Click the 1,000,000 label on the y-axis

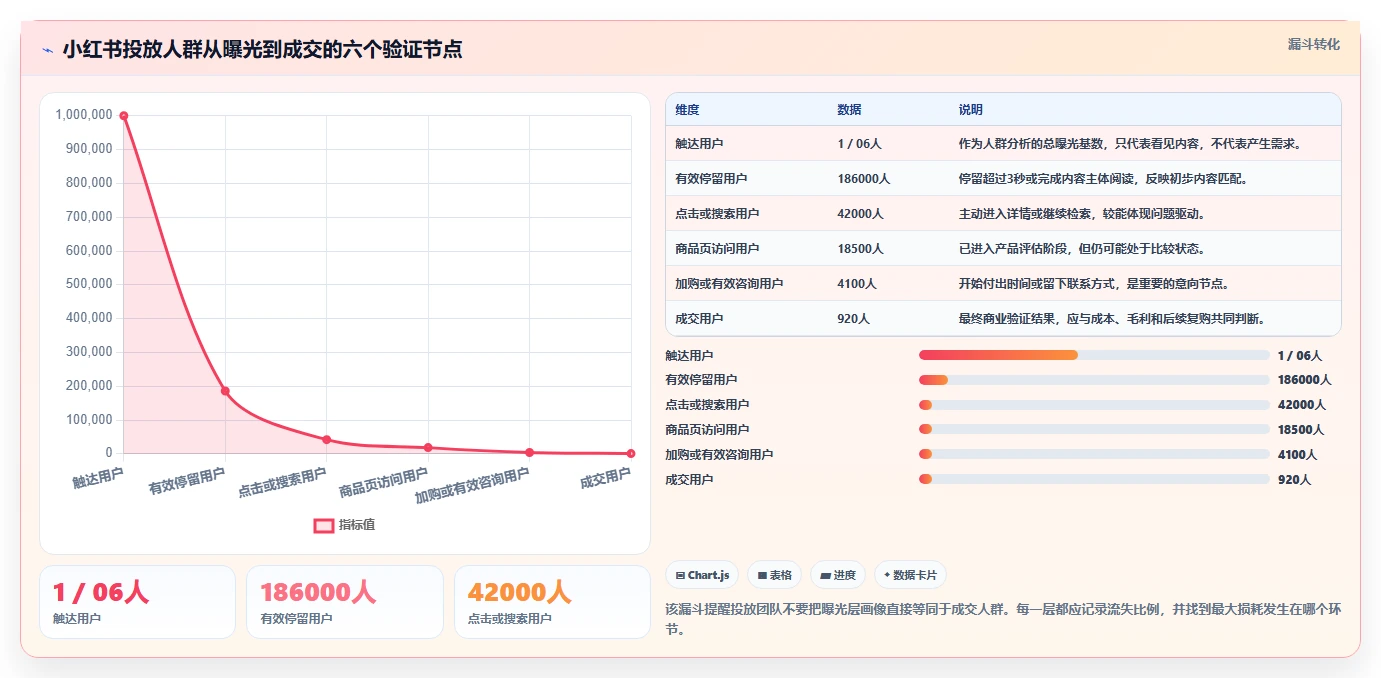click(84, 115)
